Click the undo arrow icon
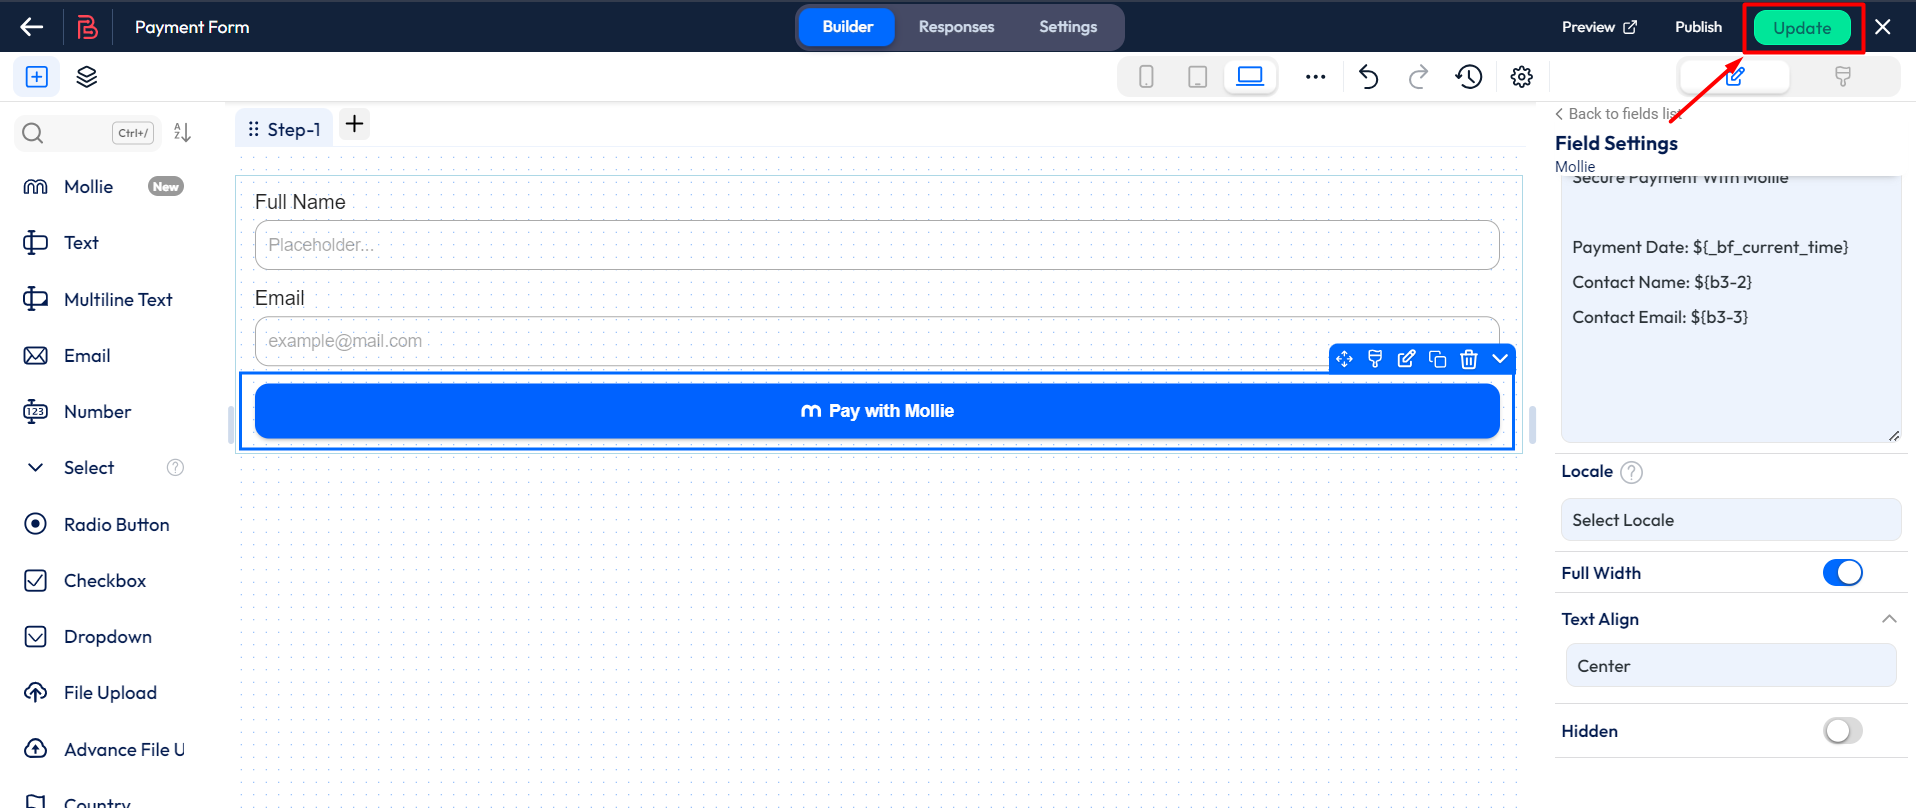 tap(1368, 77)
